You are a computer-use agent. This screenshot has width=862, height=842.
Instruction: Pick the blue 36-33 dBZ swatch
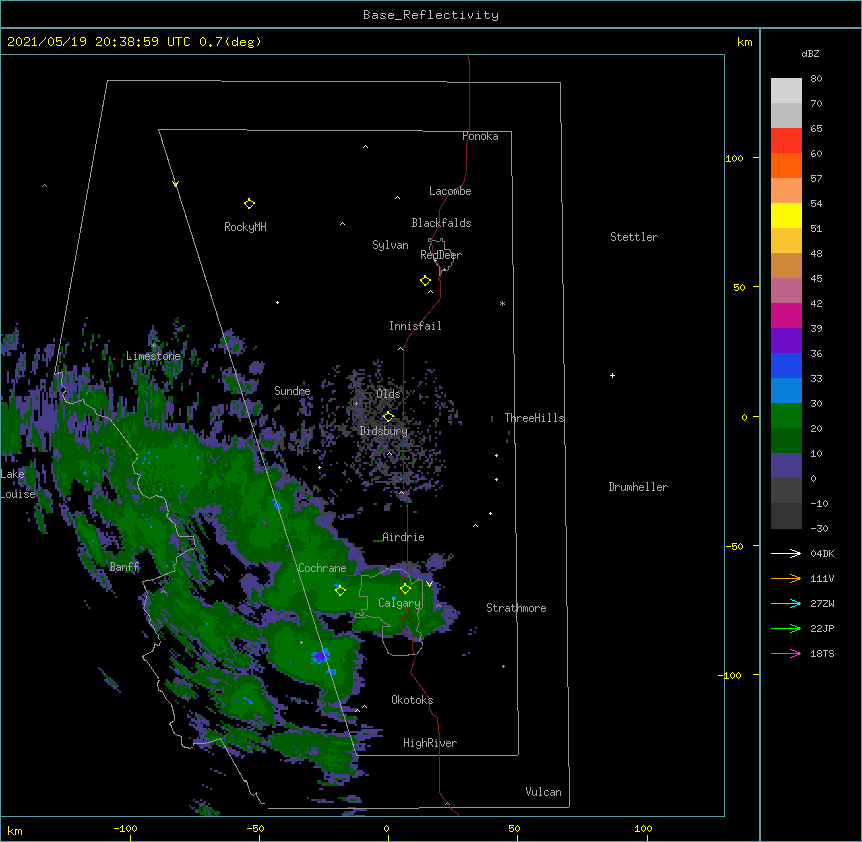point(786,365)
